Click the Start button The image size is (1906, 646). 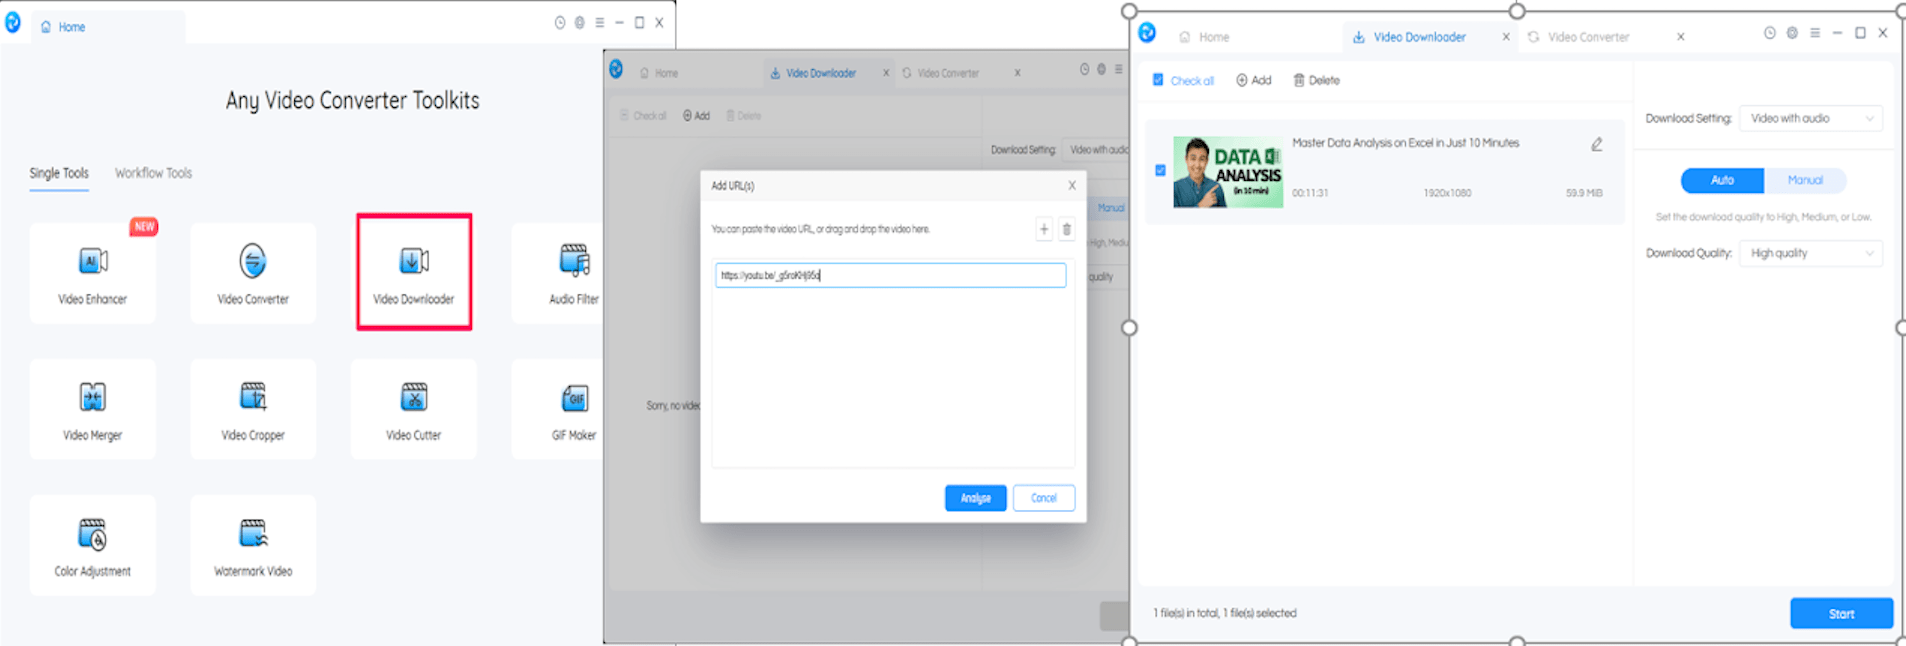1841,613
